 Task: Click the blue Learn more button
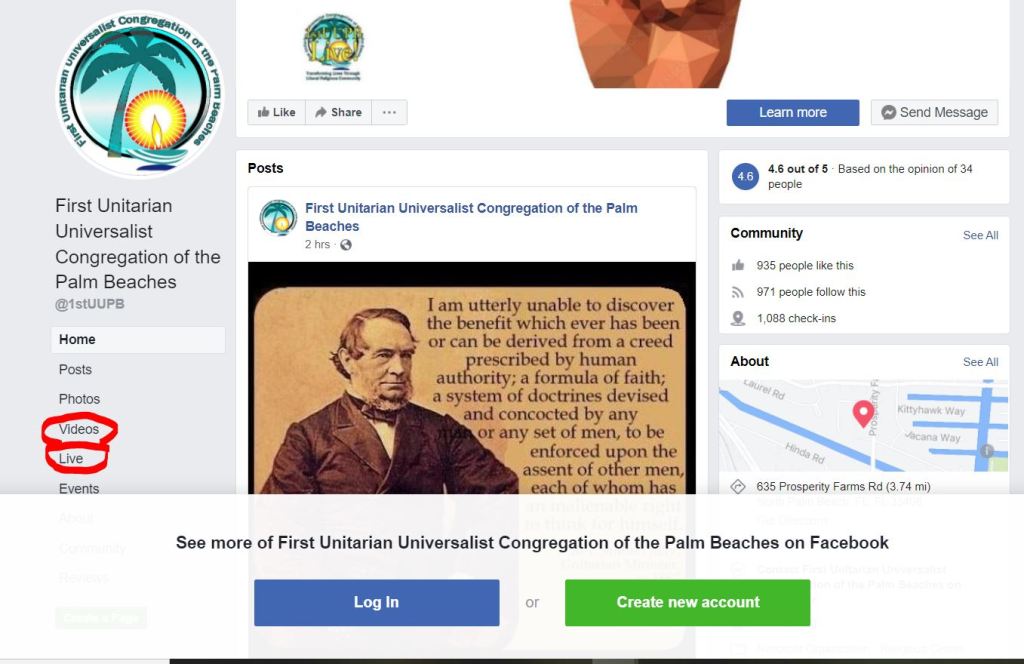coord(793,112)
